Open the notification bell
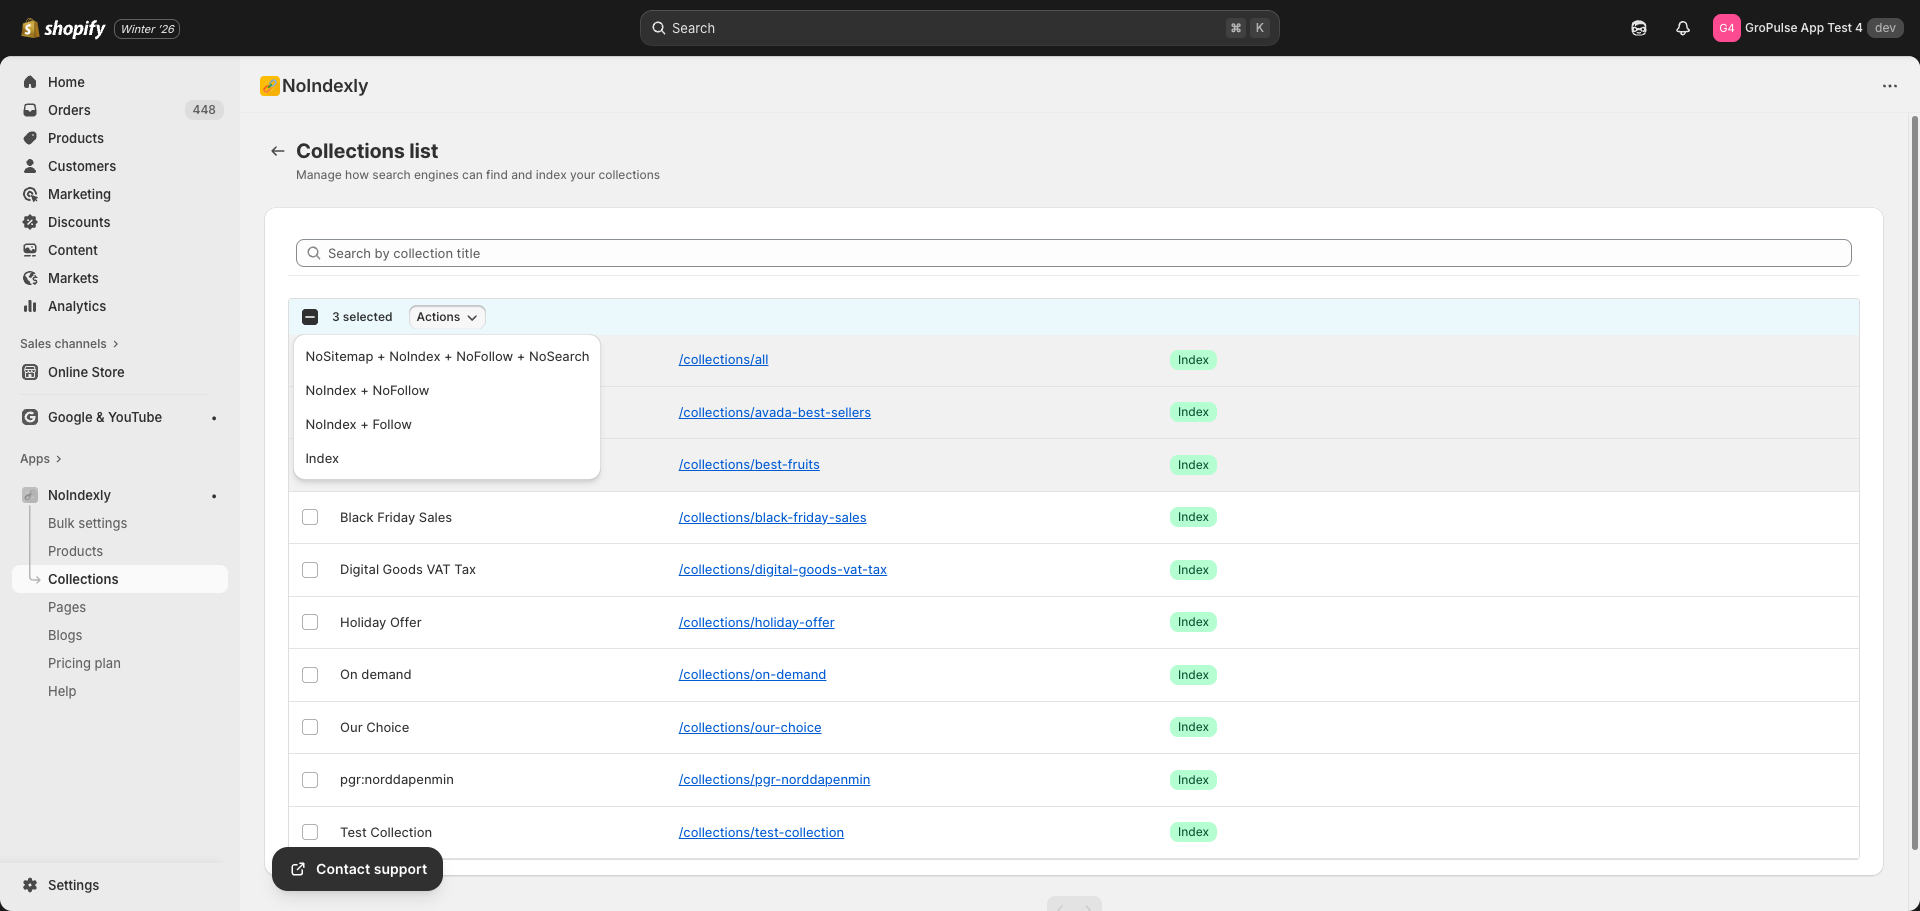The image size is (1920, 911). pos(1682,28)
